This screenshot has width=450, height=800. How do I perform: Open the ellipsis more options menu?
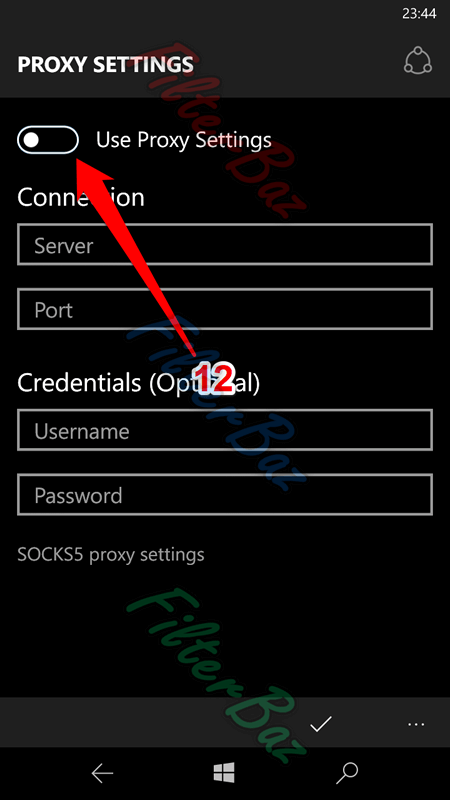point(416,724)
